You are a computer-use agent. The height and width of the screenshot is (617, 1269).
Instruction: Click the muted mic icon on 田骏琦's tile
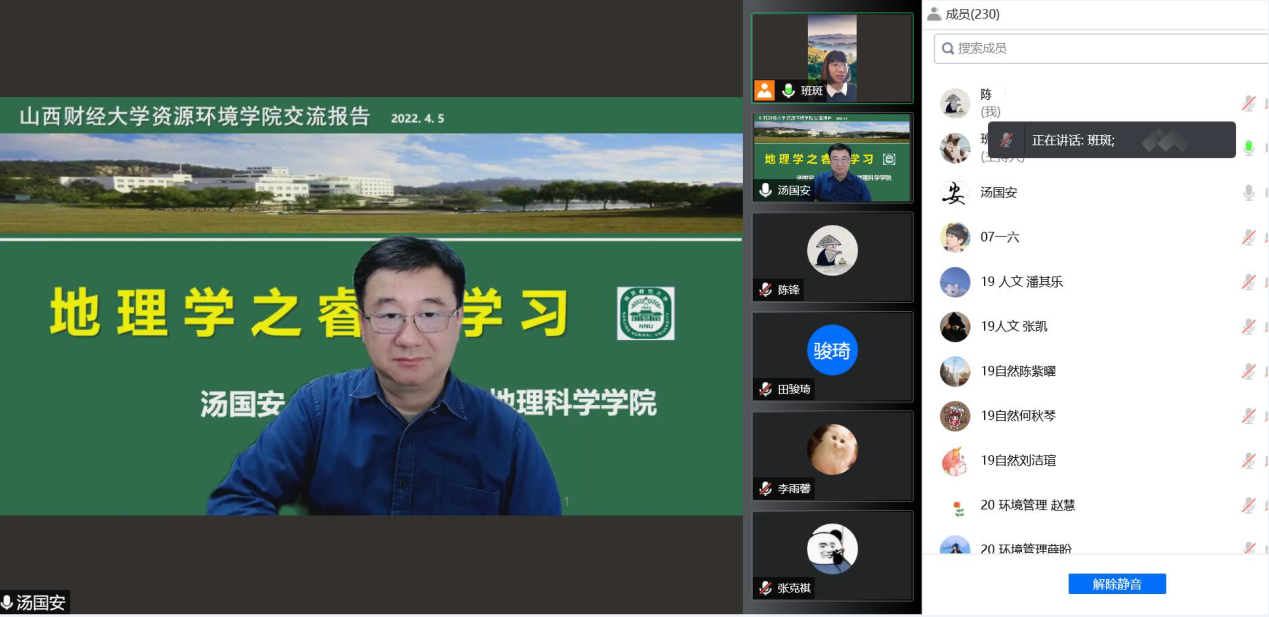765,389
